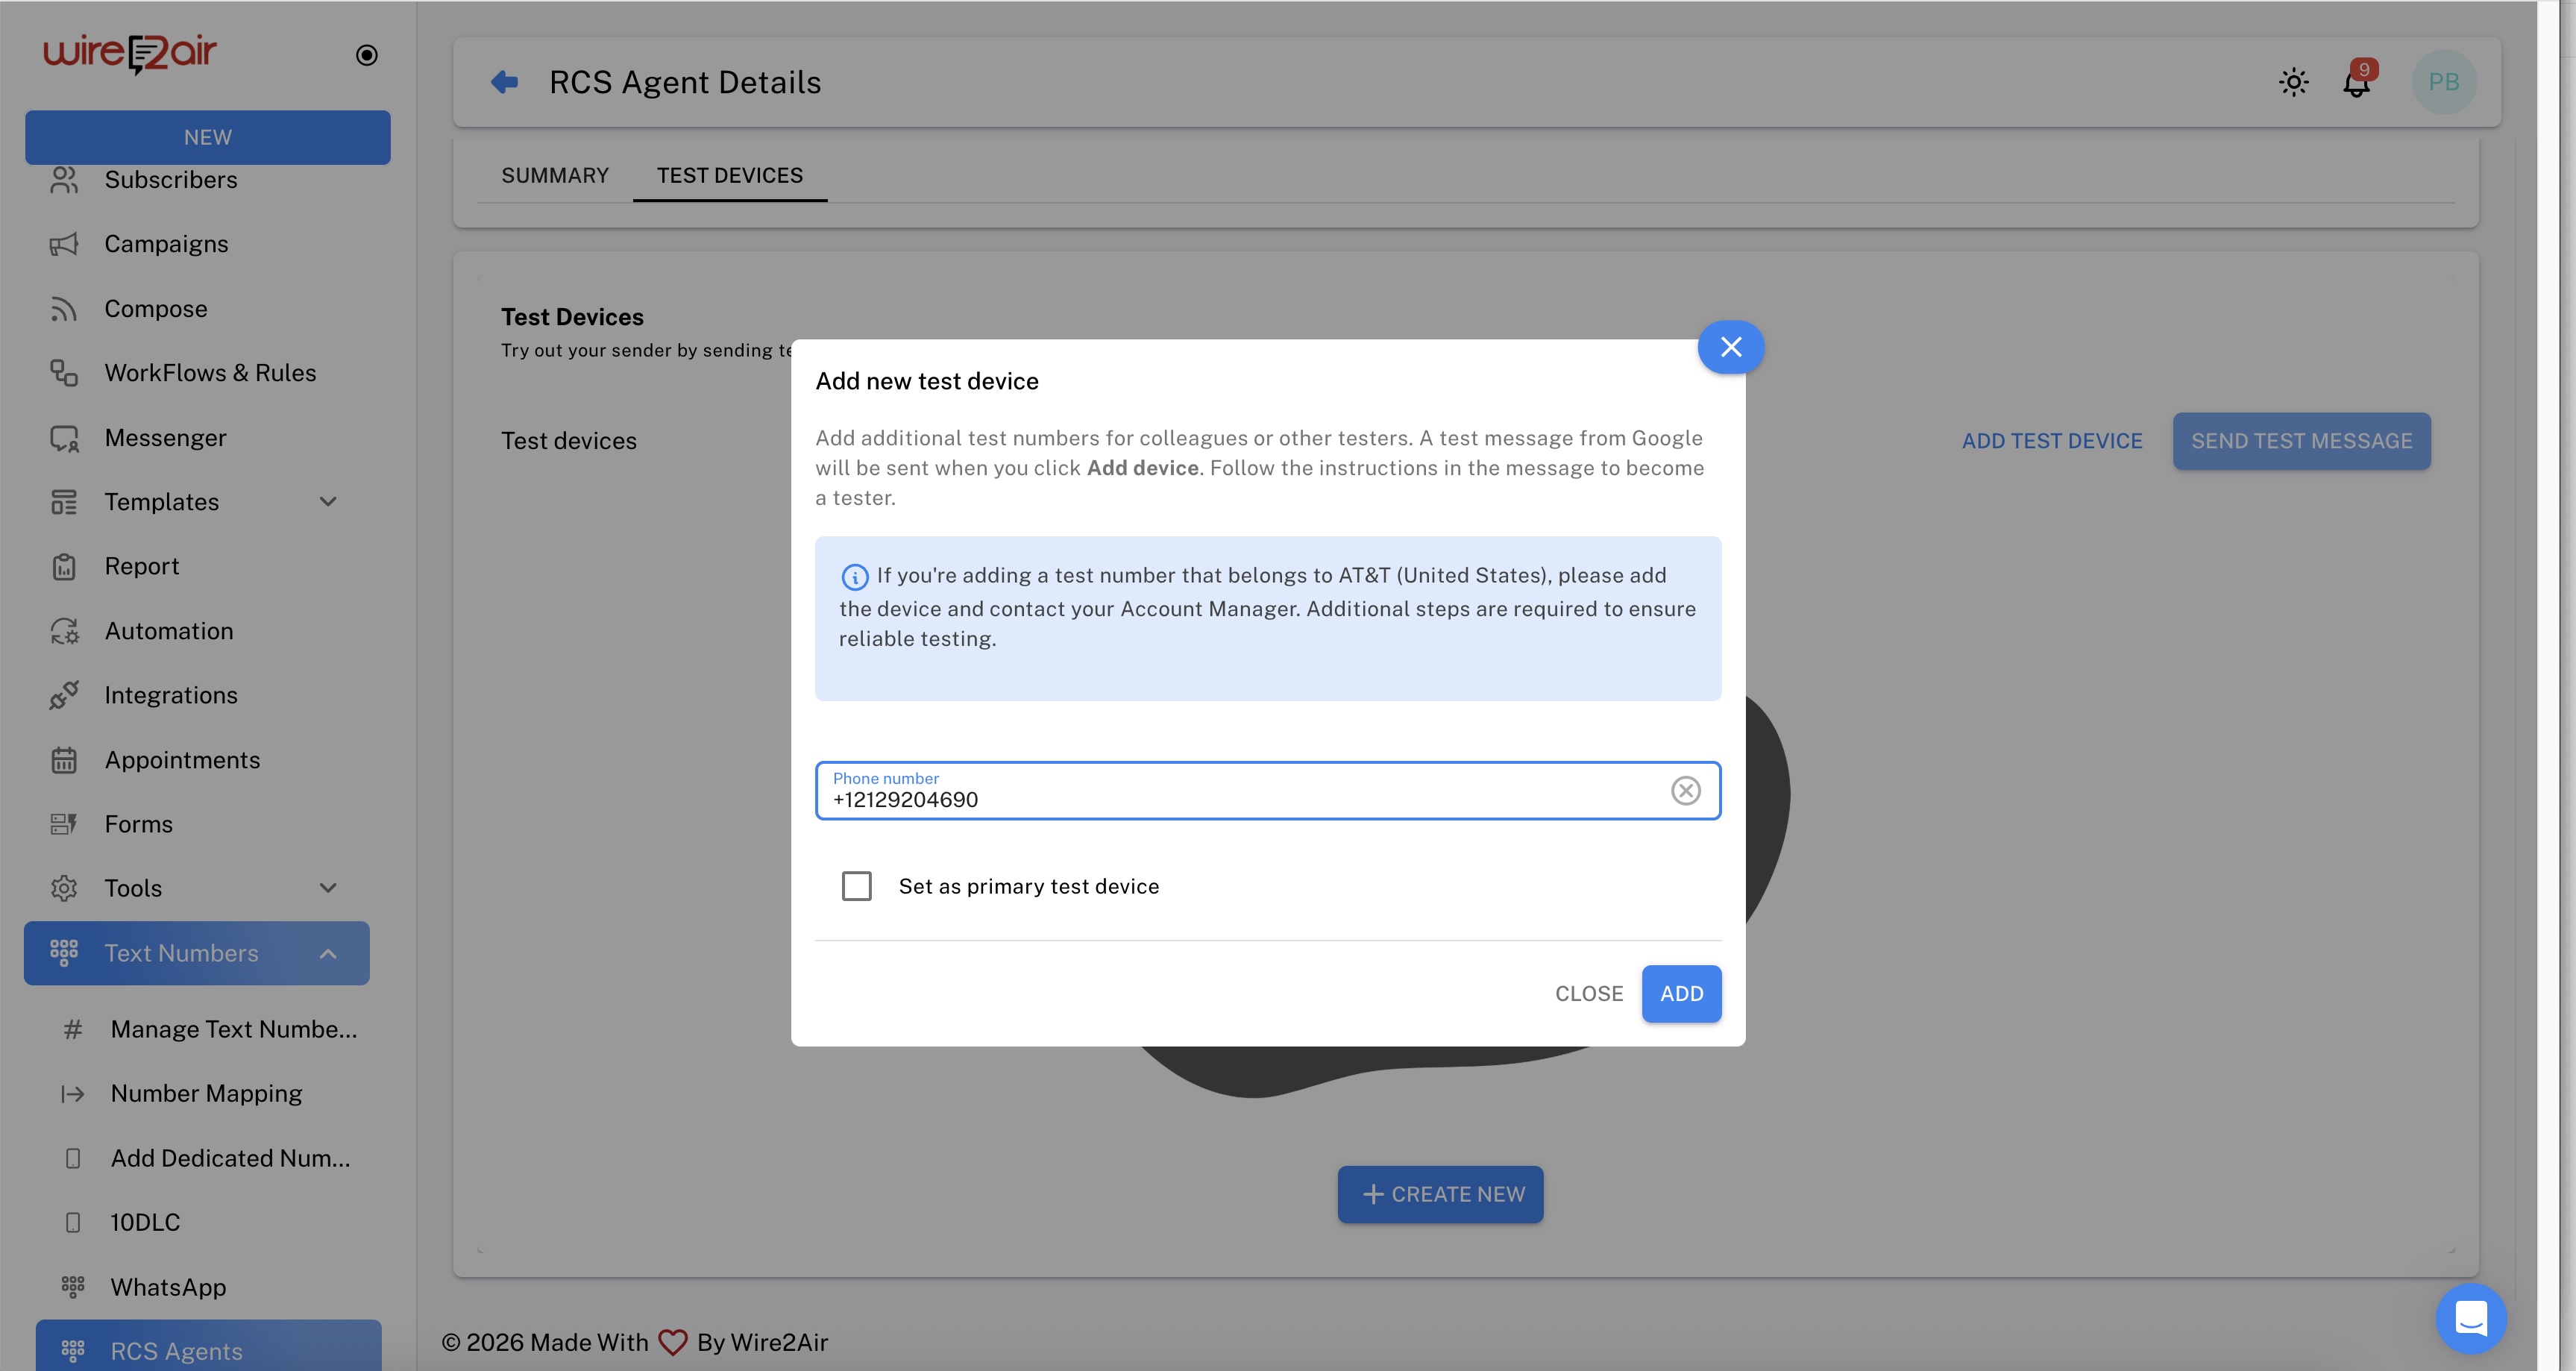Screen dimensions: 2576x1371
Task: Open the WhatsApp section
Action: (x=168, y=1287)
